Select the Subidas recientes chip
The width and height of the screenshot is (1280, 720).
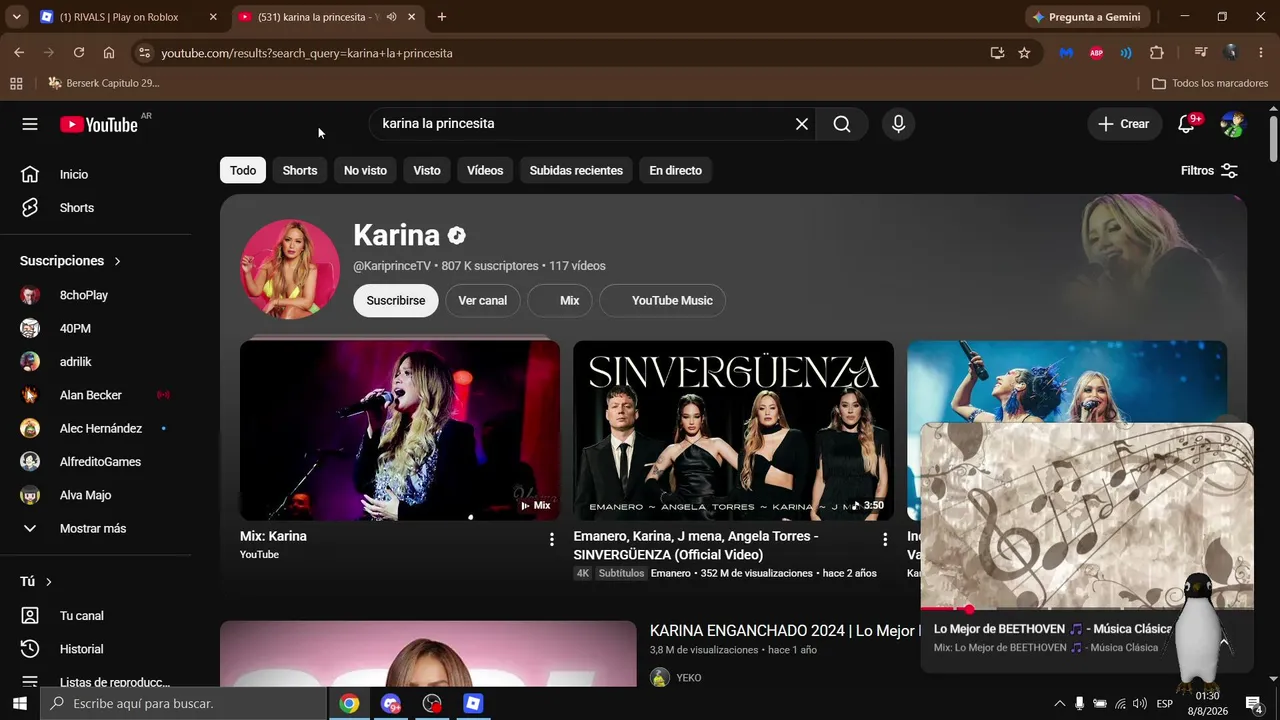576,170
